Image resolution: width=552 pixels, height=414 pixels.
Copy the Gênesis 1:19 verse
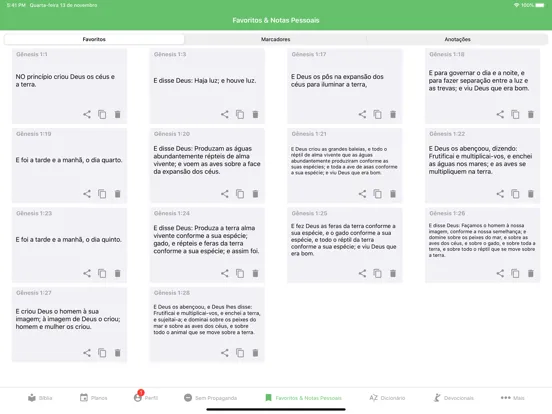pos(102,194)
